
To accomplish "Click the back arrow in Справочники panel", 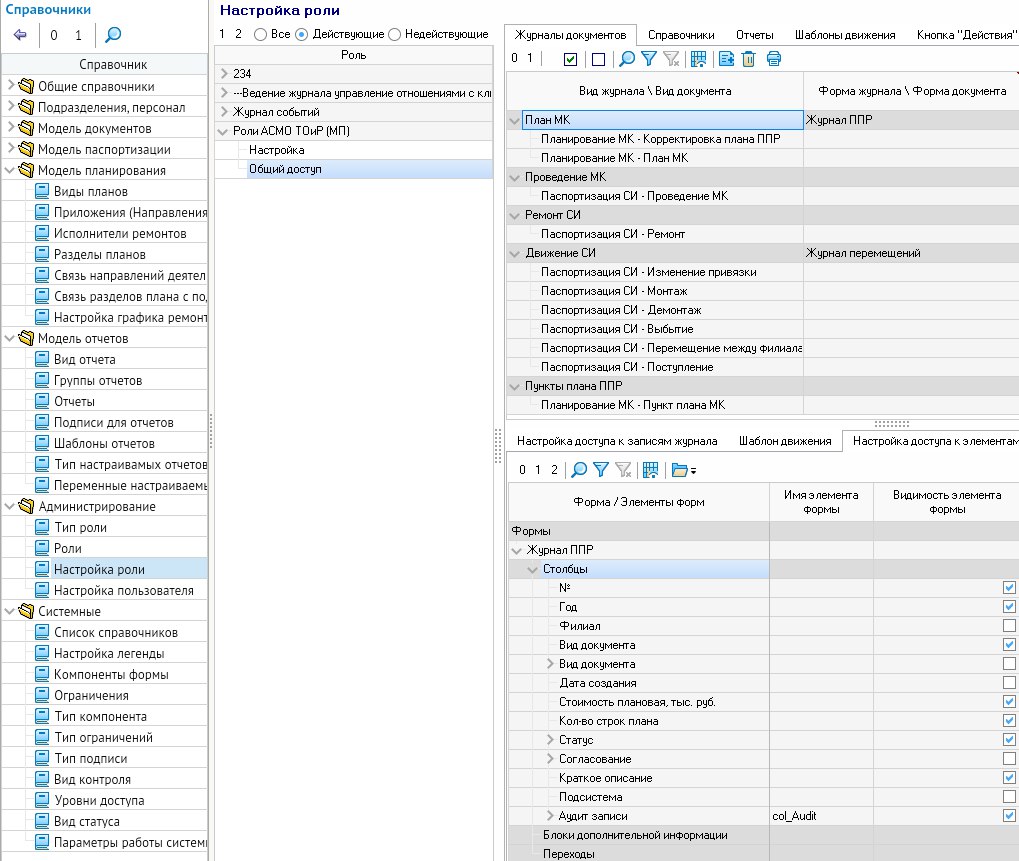I will coord(20,34).
